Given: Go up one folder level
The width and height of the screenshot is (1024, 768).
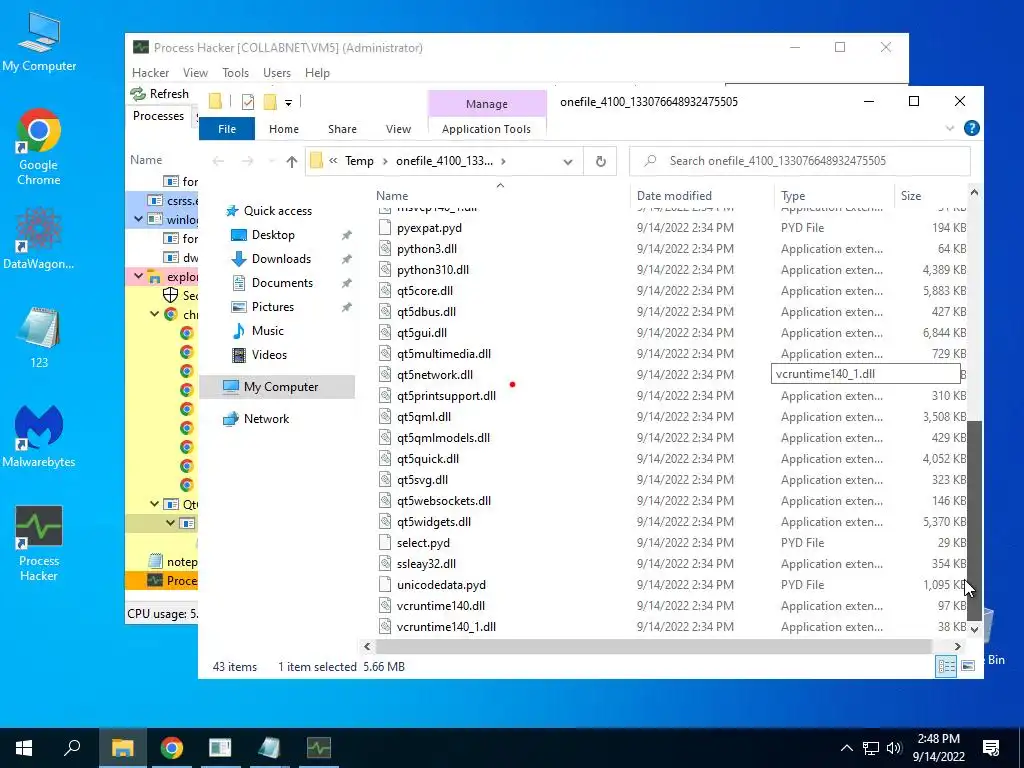Looking at the screenshot, I should 291,161.
